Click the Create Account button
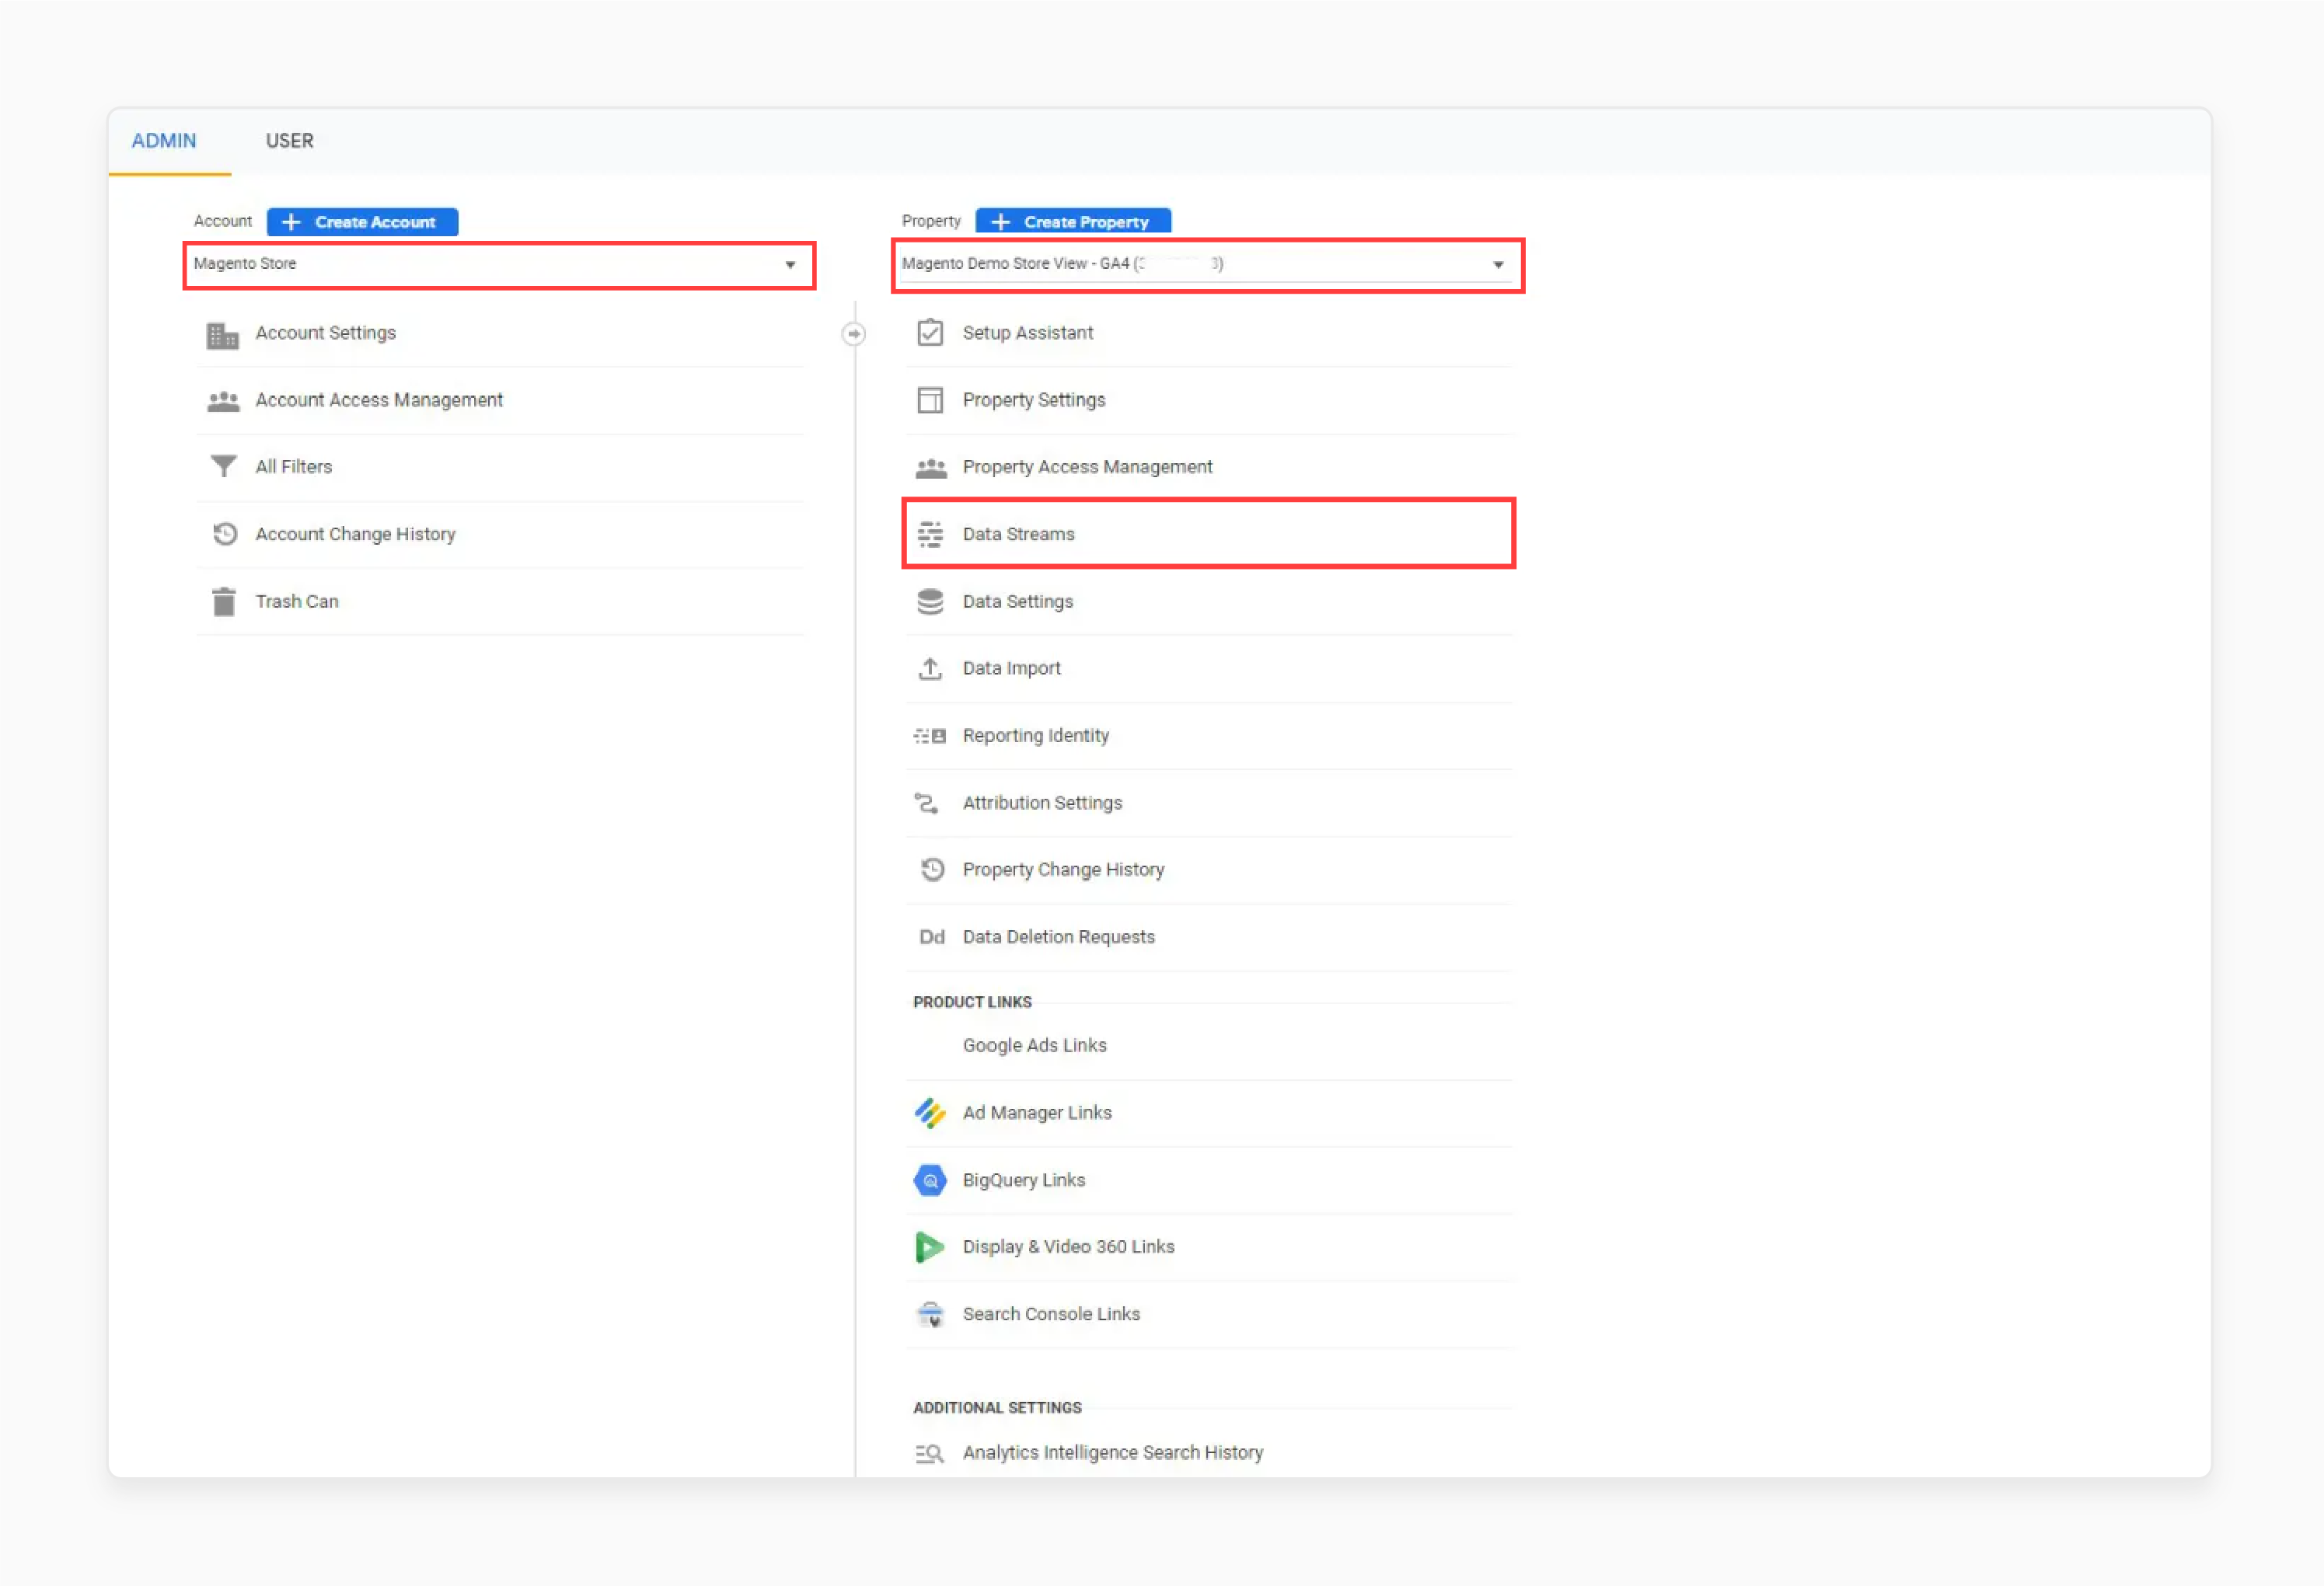 click(x=362, y=221)
